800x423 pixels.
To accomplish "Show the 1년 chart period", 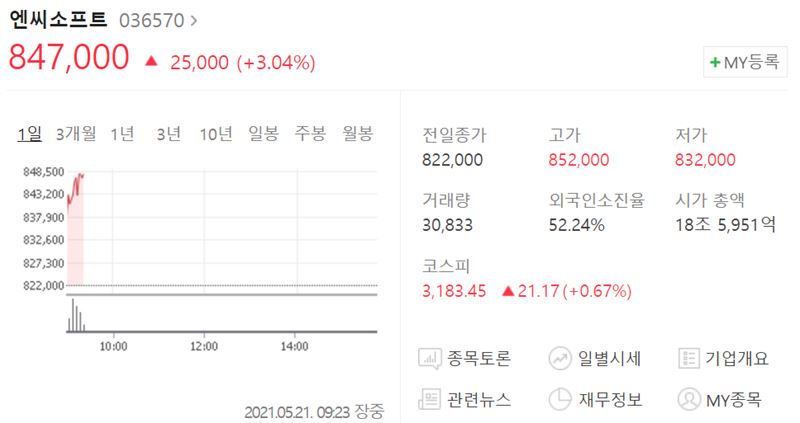I will (122, 134).
